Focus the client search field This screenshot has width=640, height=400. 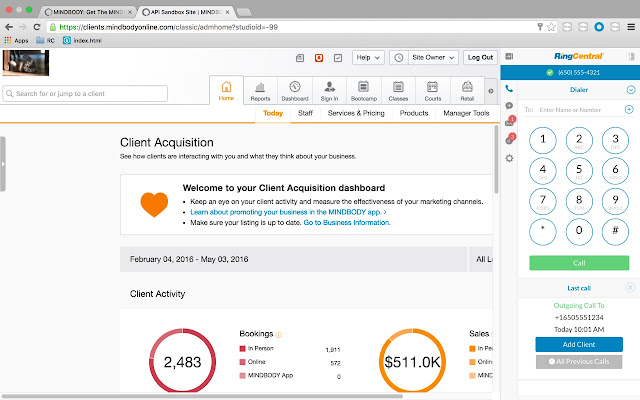tap(85, 93)
